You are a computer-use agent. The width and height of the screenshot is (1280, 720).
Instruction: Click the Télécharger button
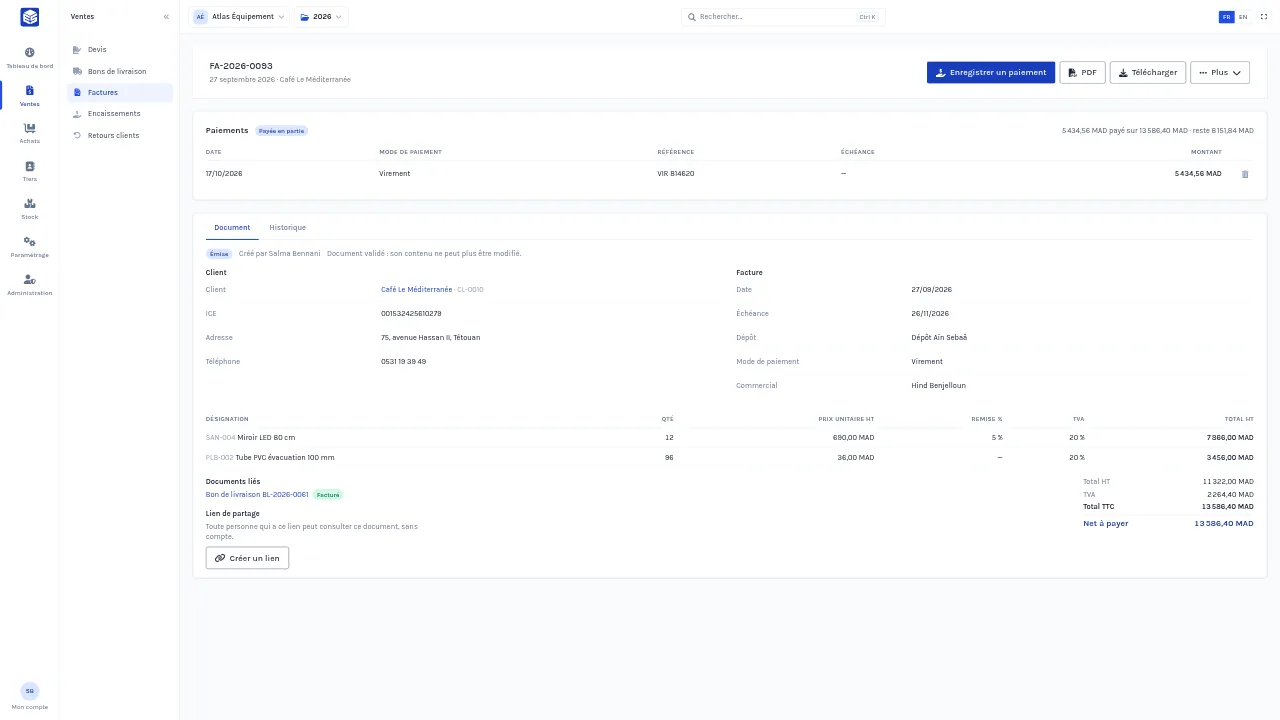tap(1147, 73)
